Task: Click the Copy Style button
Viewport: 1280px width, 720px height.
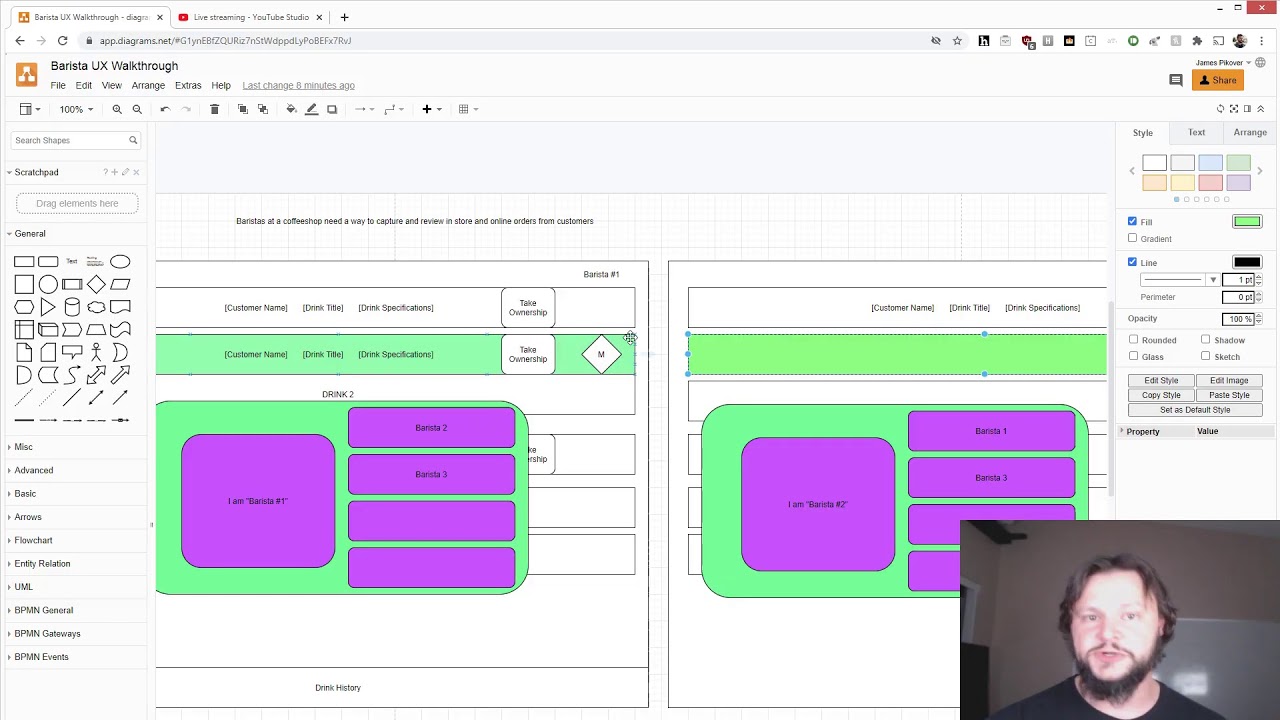Action: click(x=1161, y=395)
